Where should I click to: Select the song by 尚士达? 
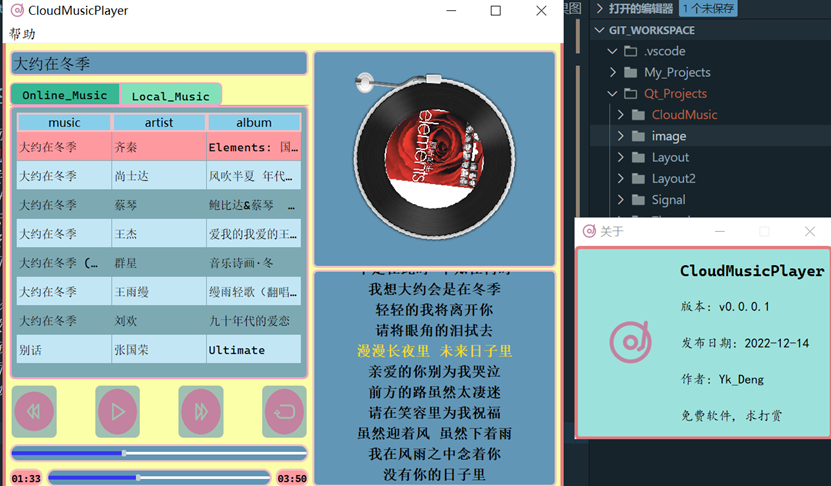coord(159,175)
